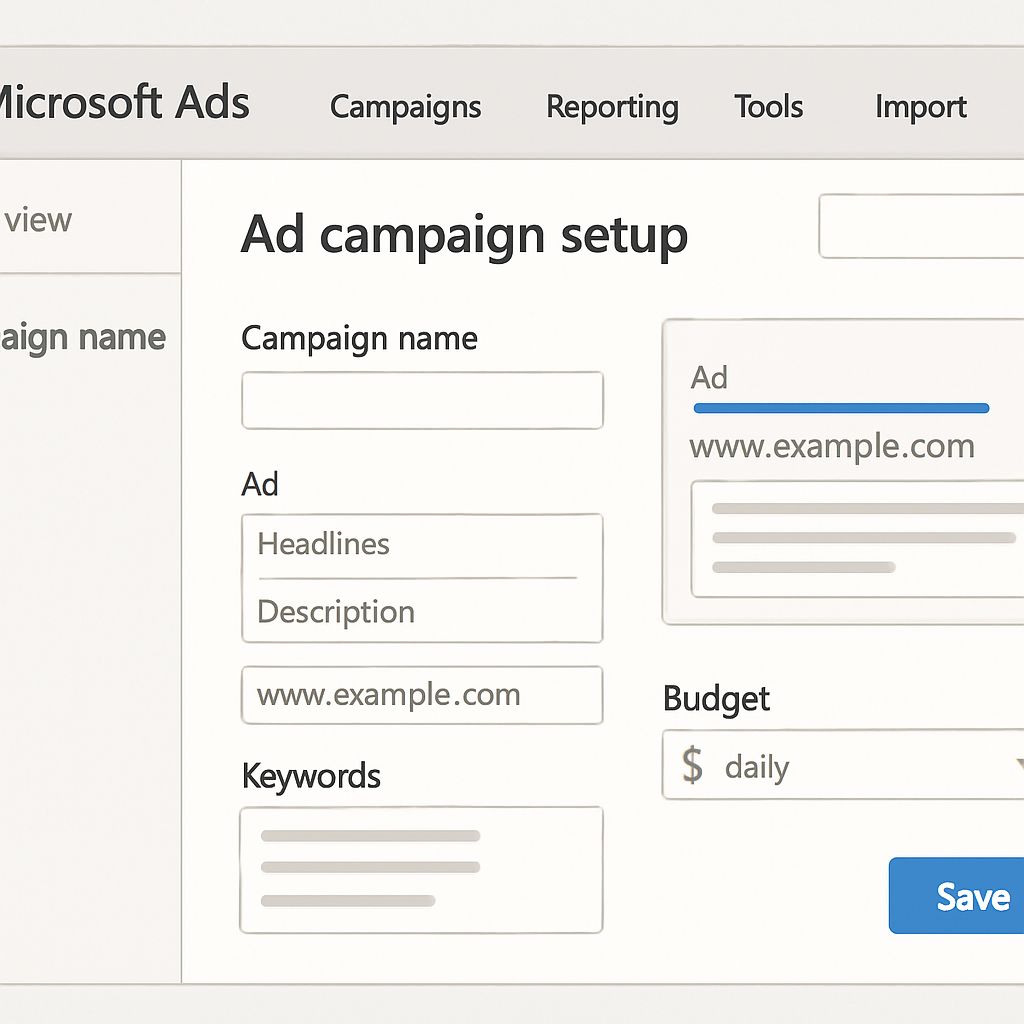Click the dollar sign icon in Budget
This screenshot has width=1024, height=1024.
(692, 765)
